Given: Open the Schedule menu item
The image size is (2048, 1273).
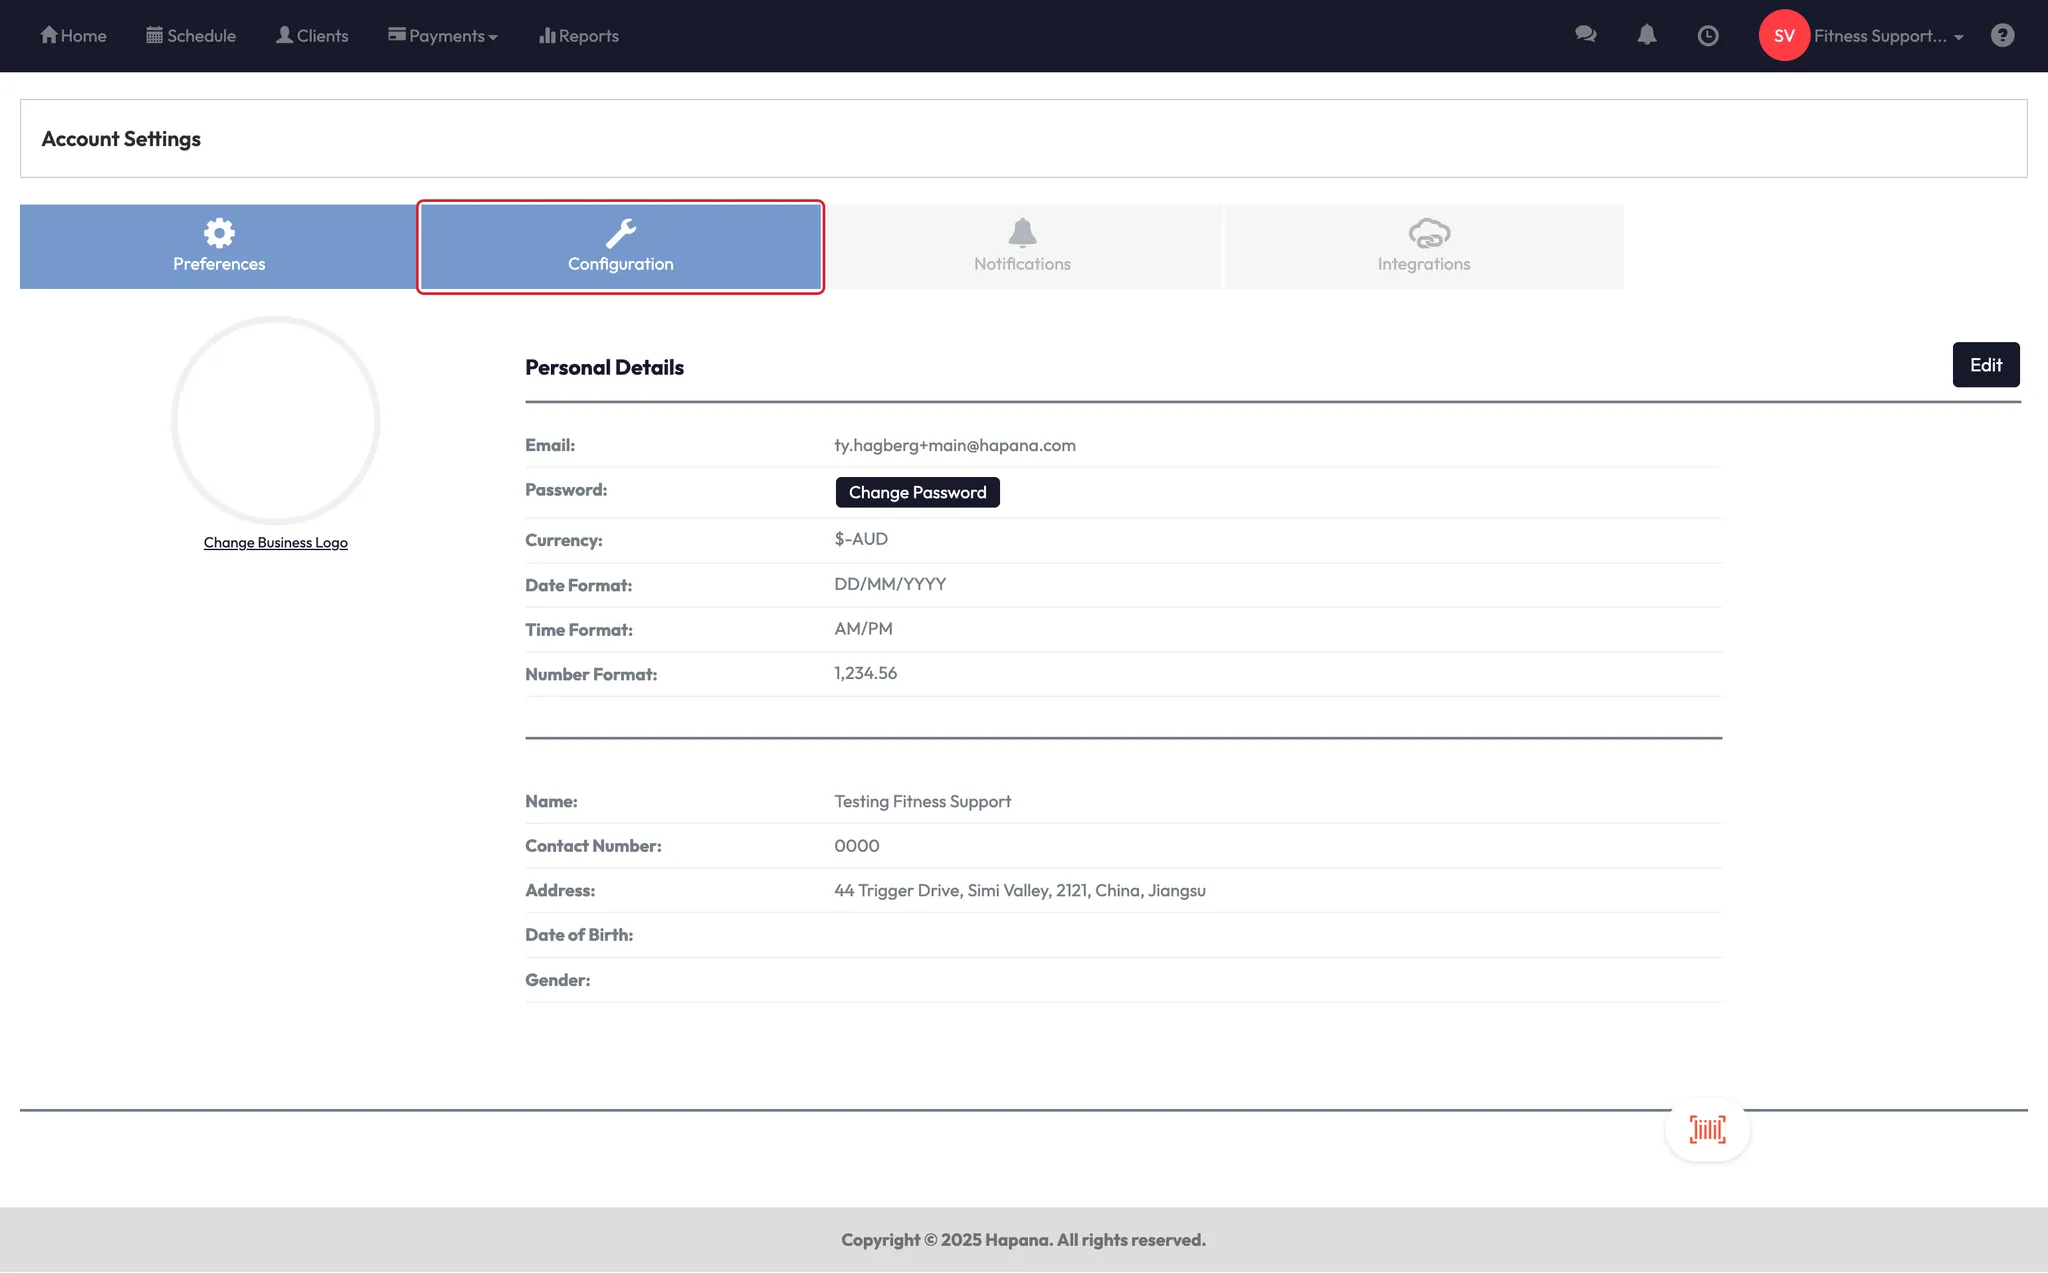Looking at the screenshot, I should [x=191, y=36].
